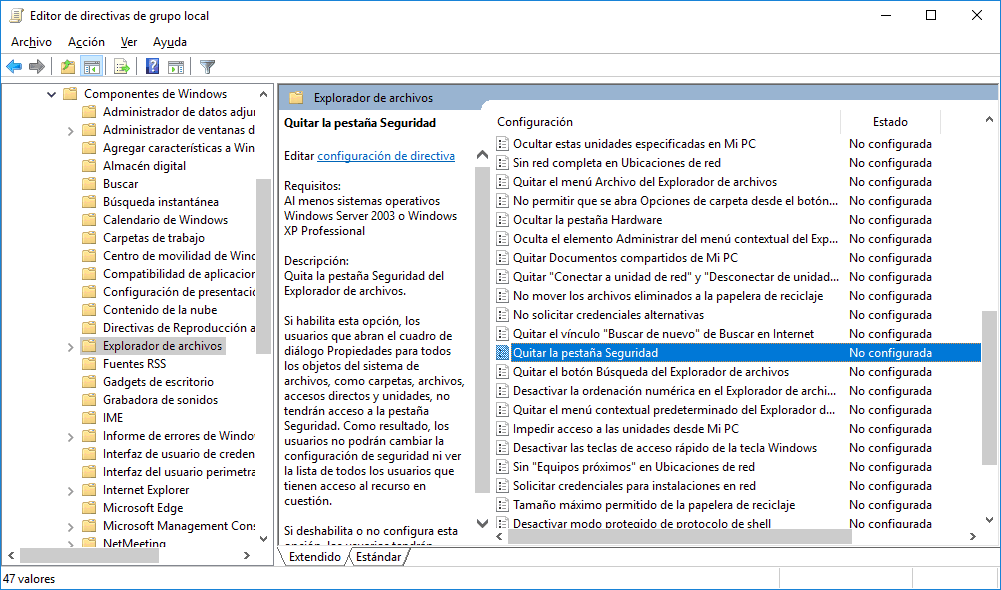Expand the Informe de errores de Windows node
Viewport: 1001px width, 590px height.
[x=70, y=437]
